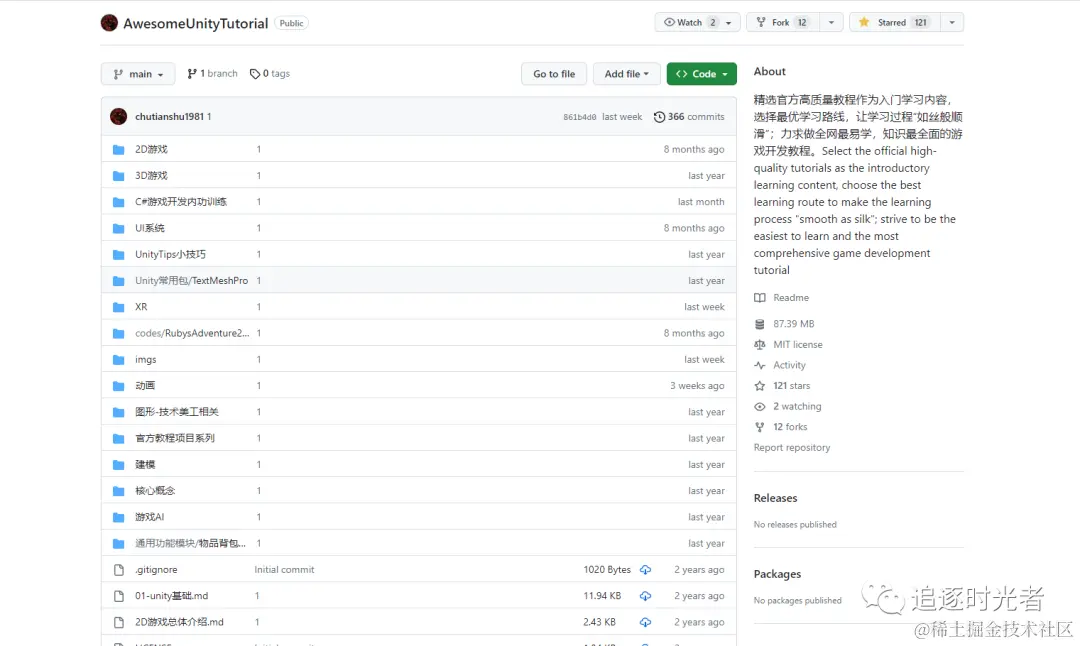
Task: Download 01-unity基础.md via its cloud icon
Action: 645,596
